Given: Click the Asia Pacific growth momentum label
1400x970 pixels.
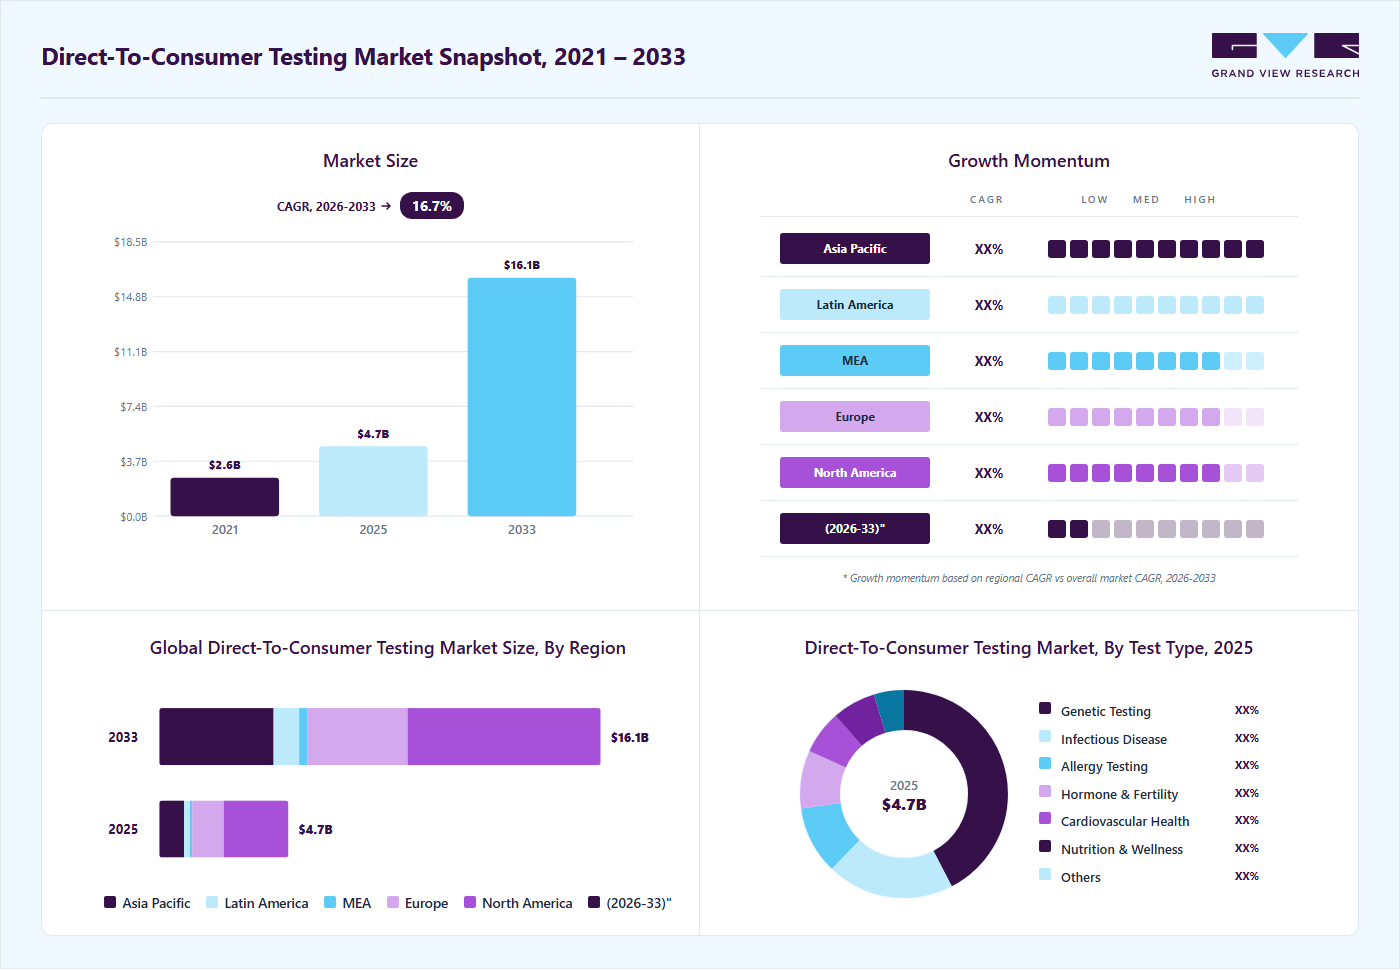Looking at the screenshot, I should [855, 249].
